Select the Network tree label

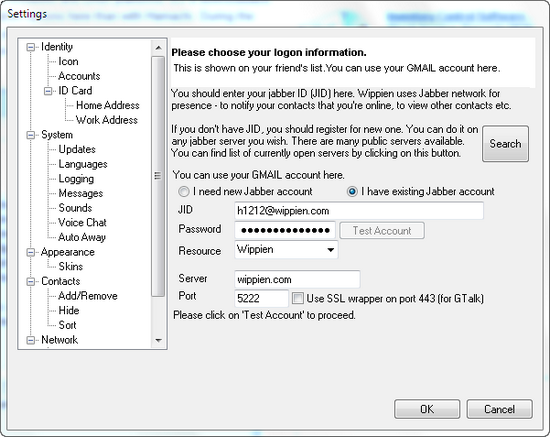(59, 340)
